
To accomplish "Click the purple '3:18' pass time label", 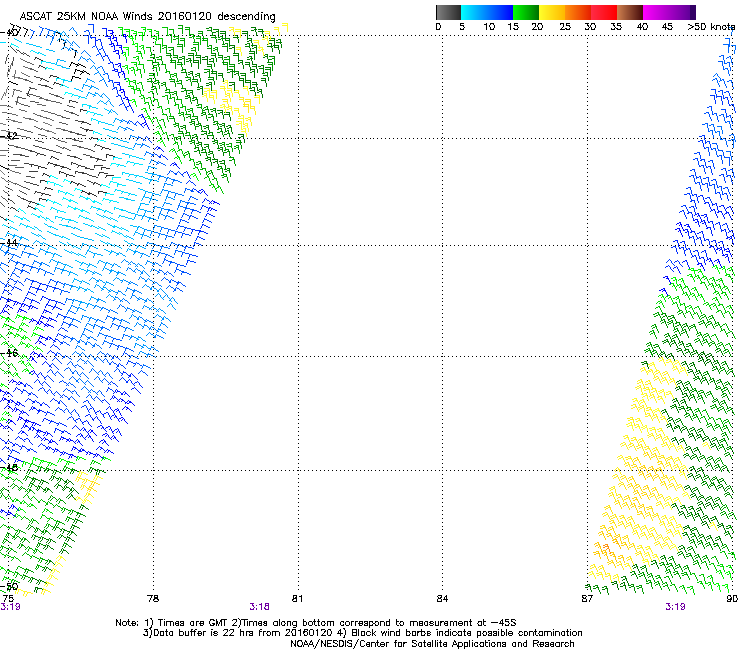I will point(260,607).
